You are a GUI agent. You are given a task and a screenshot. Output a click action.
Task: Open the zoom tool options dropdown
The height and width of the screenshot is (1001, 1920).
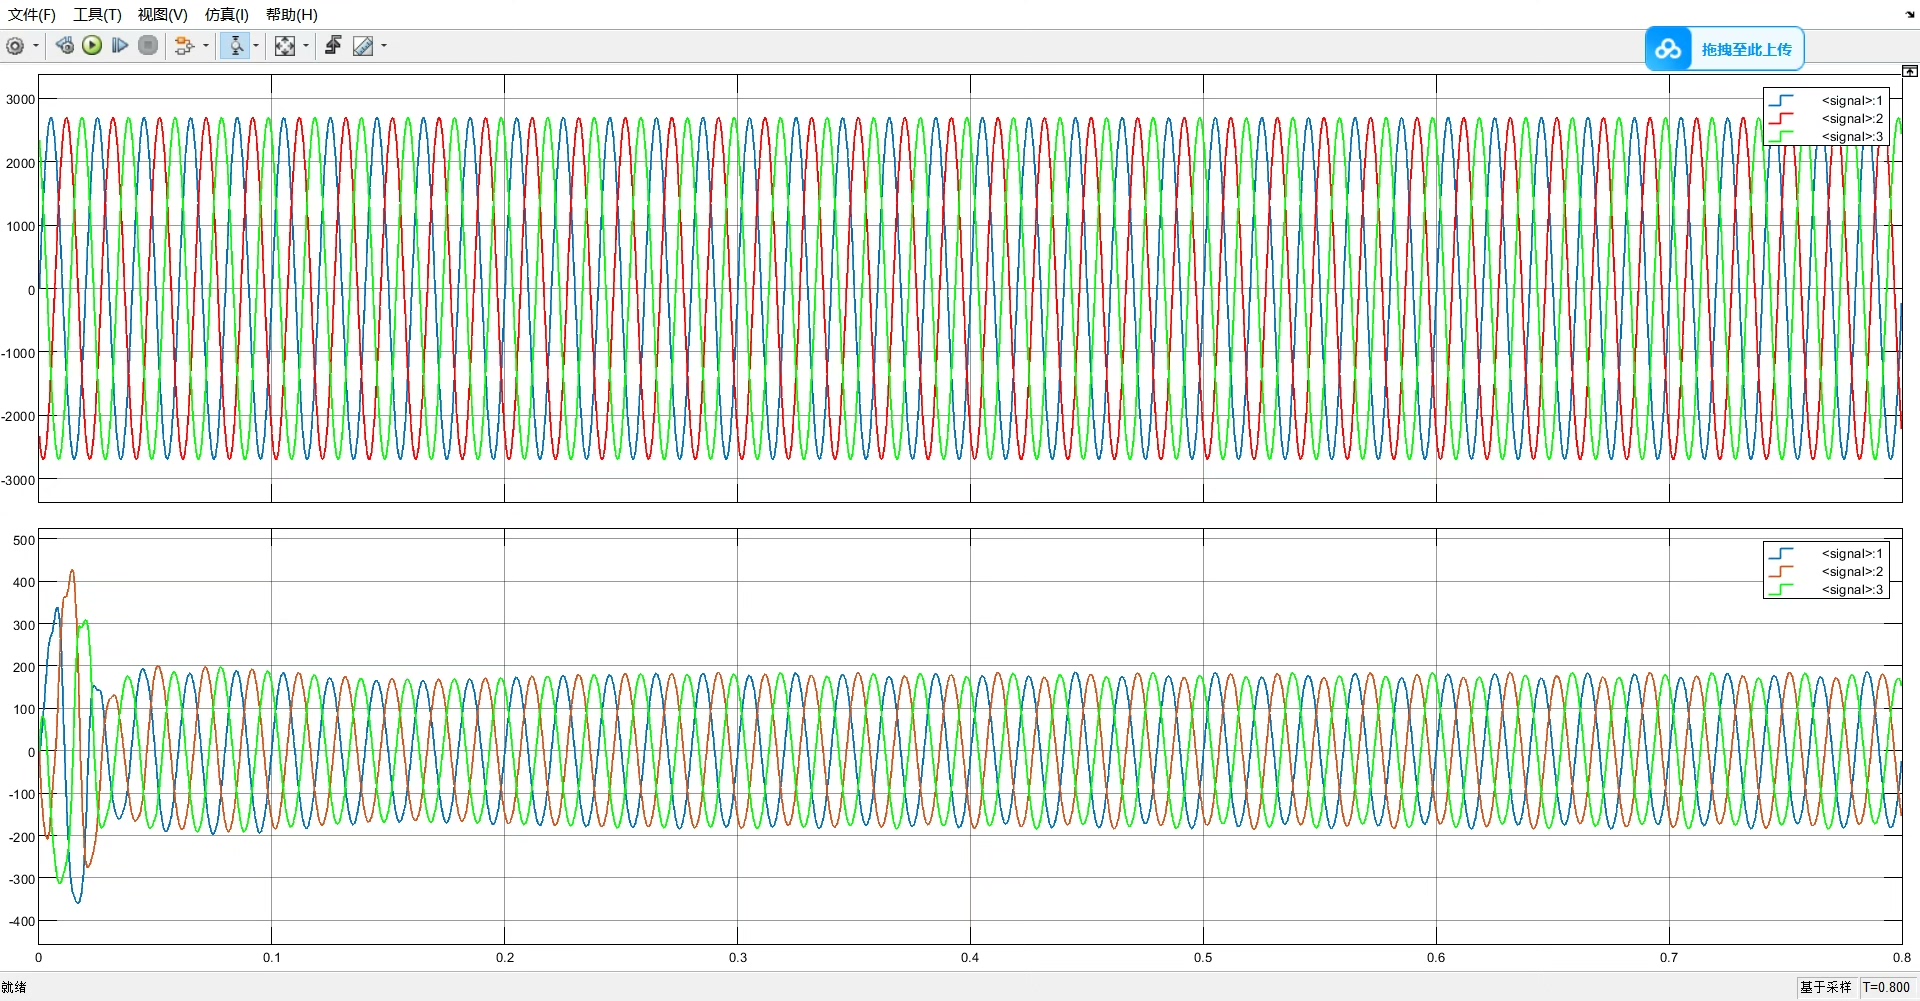[x=256, y=46]
